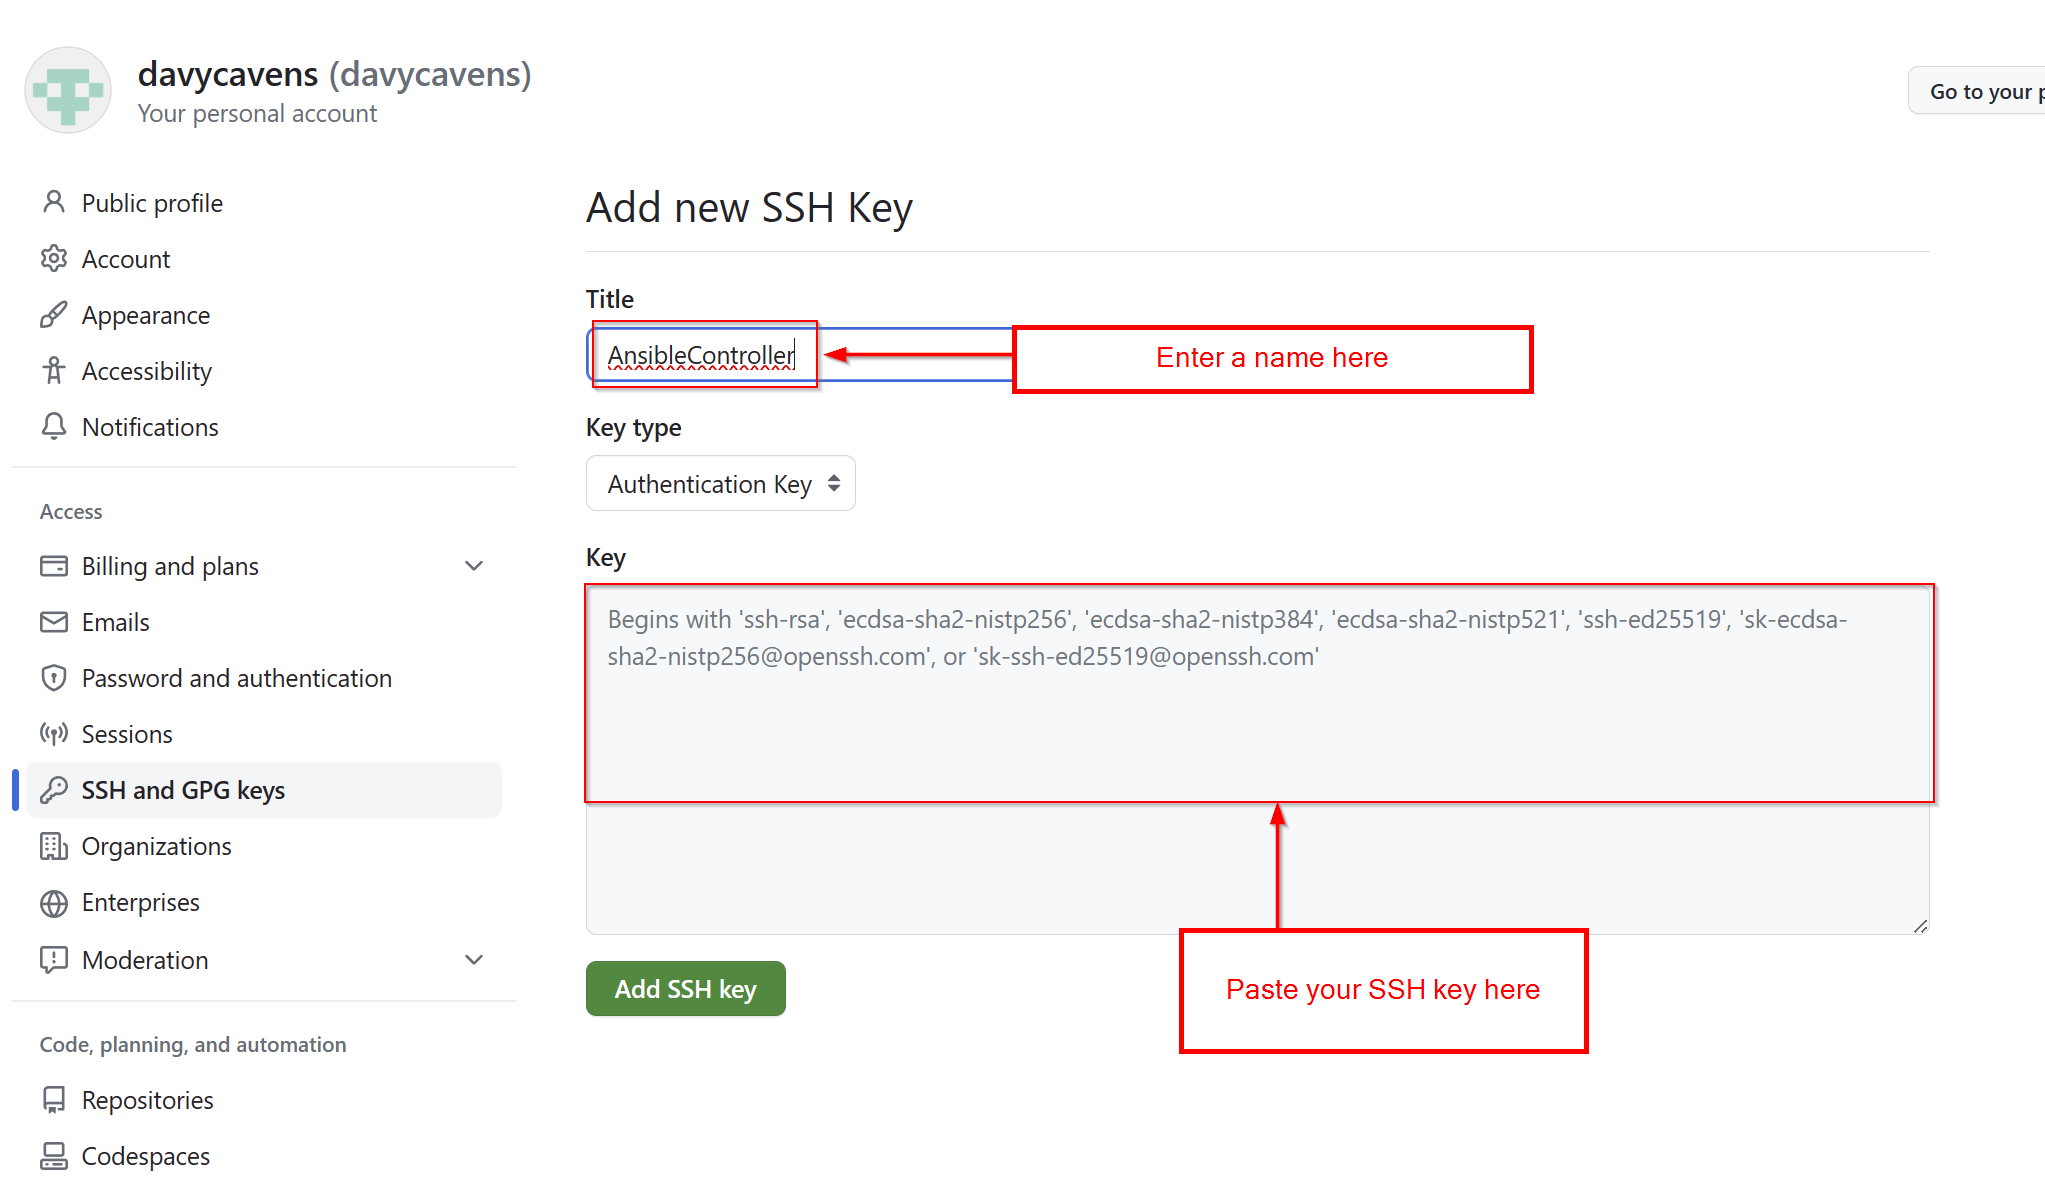Click the Accessibility figure icon
This screenshot has height=1197, width=2045.
(x=54, y=371)
